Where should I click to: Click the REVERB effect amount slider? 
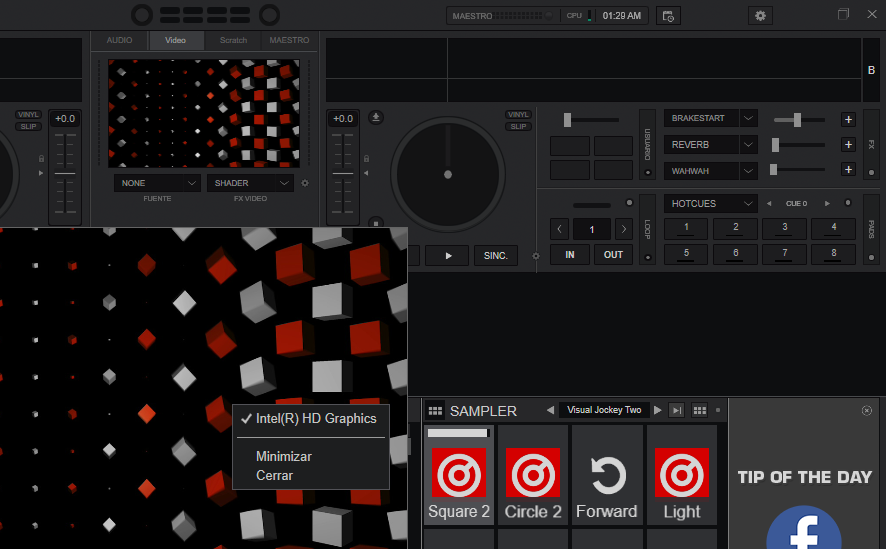798,145
